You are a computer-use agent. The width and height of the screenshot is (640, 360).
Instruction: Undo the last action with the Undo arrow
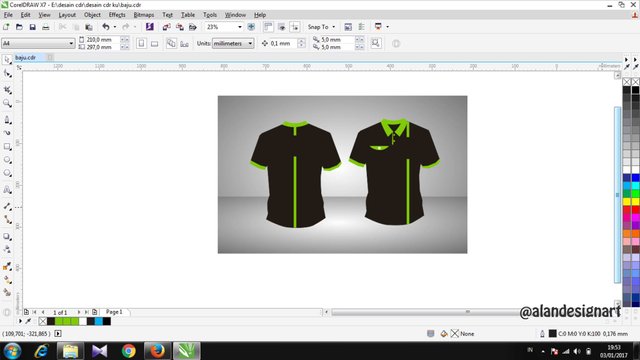coord(106,27)
